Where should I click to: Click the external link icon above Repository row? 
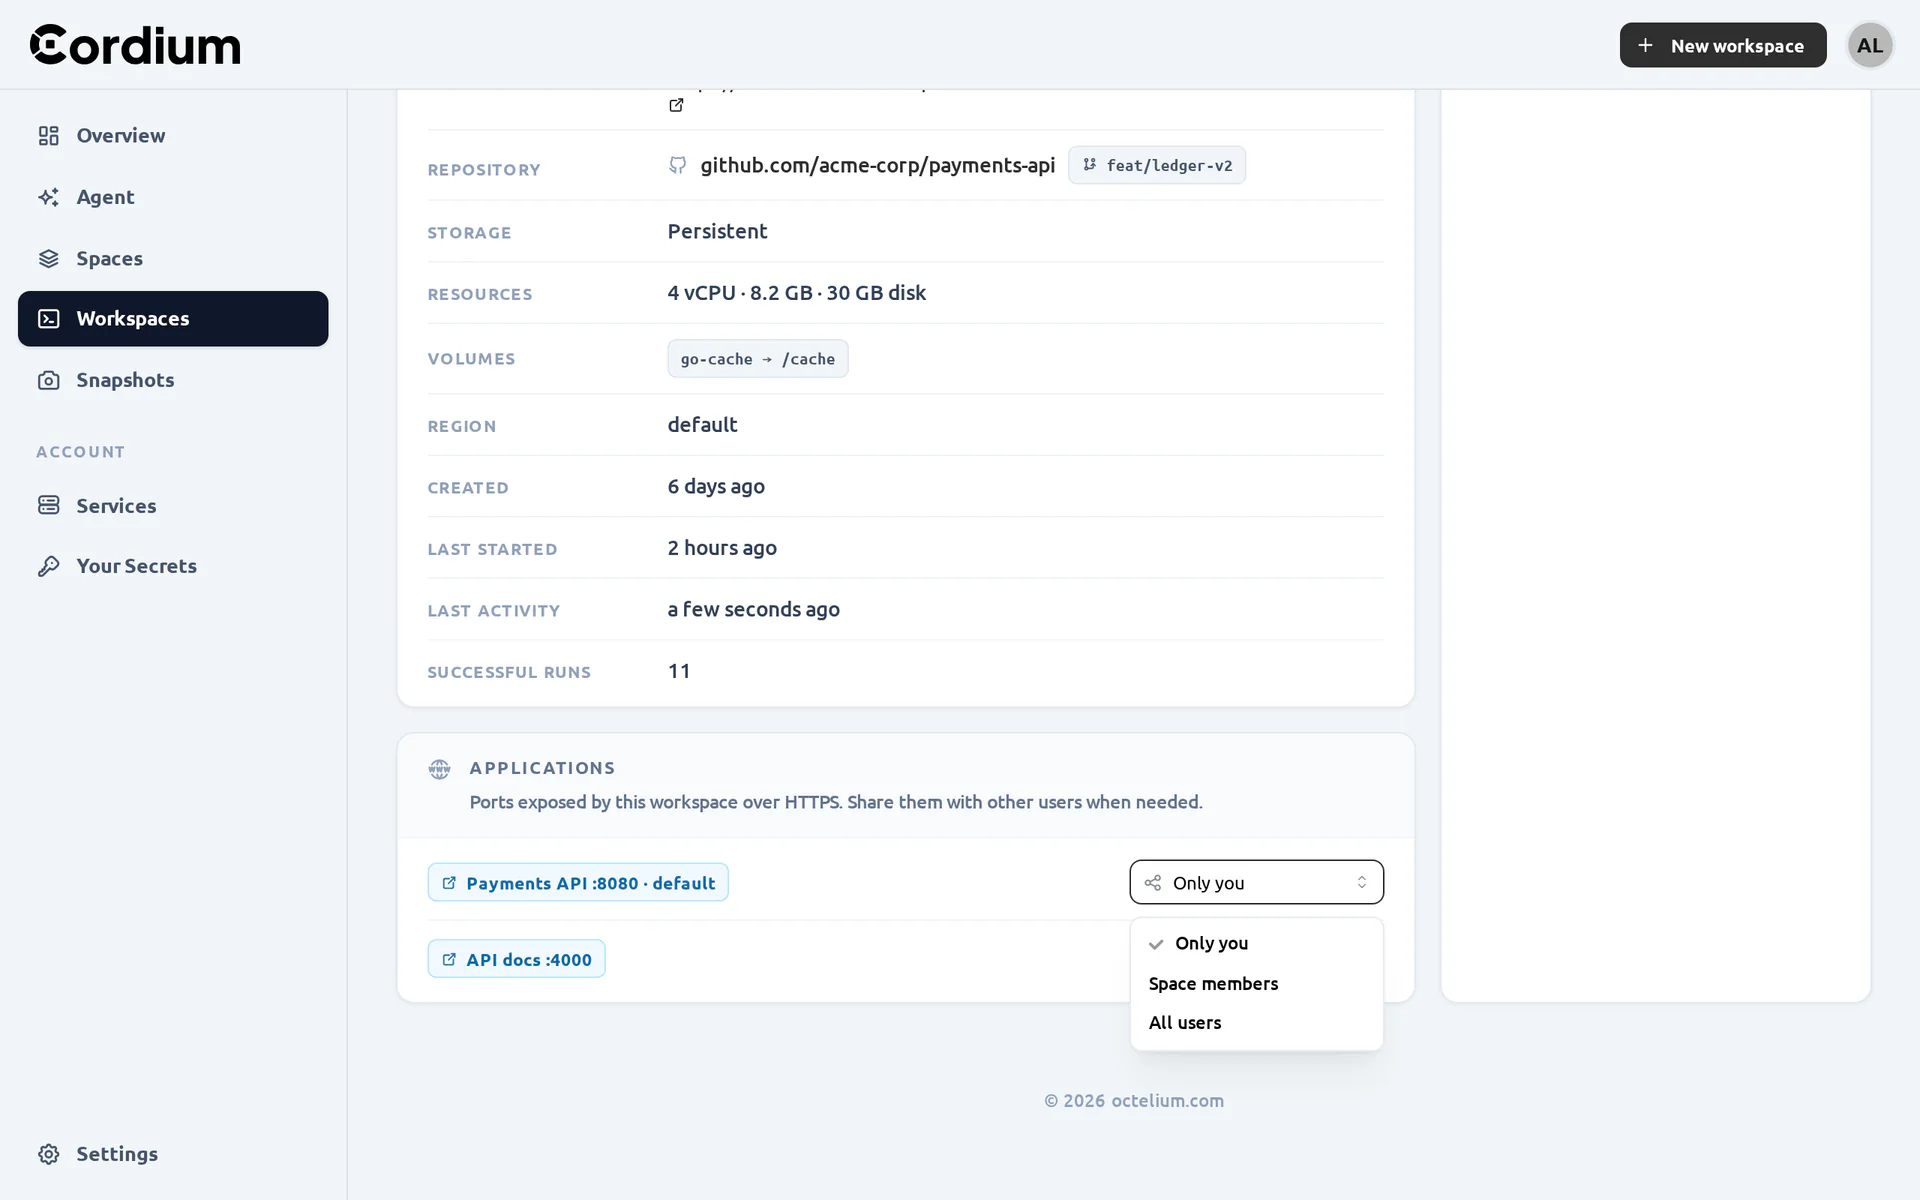[x=676, y=105]
